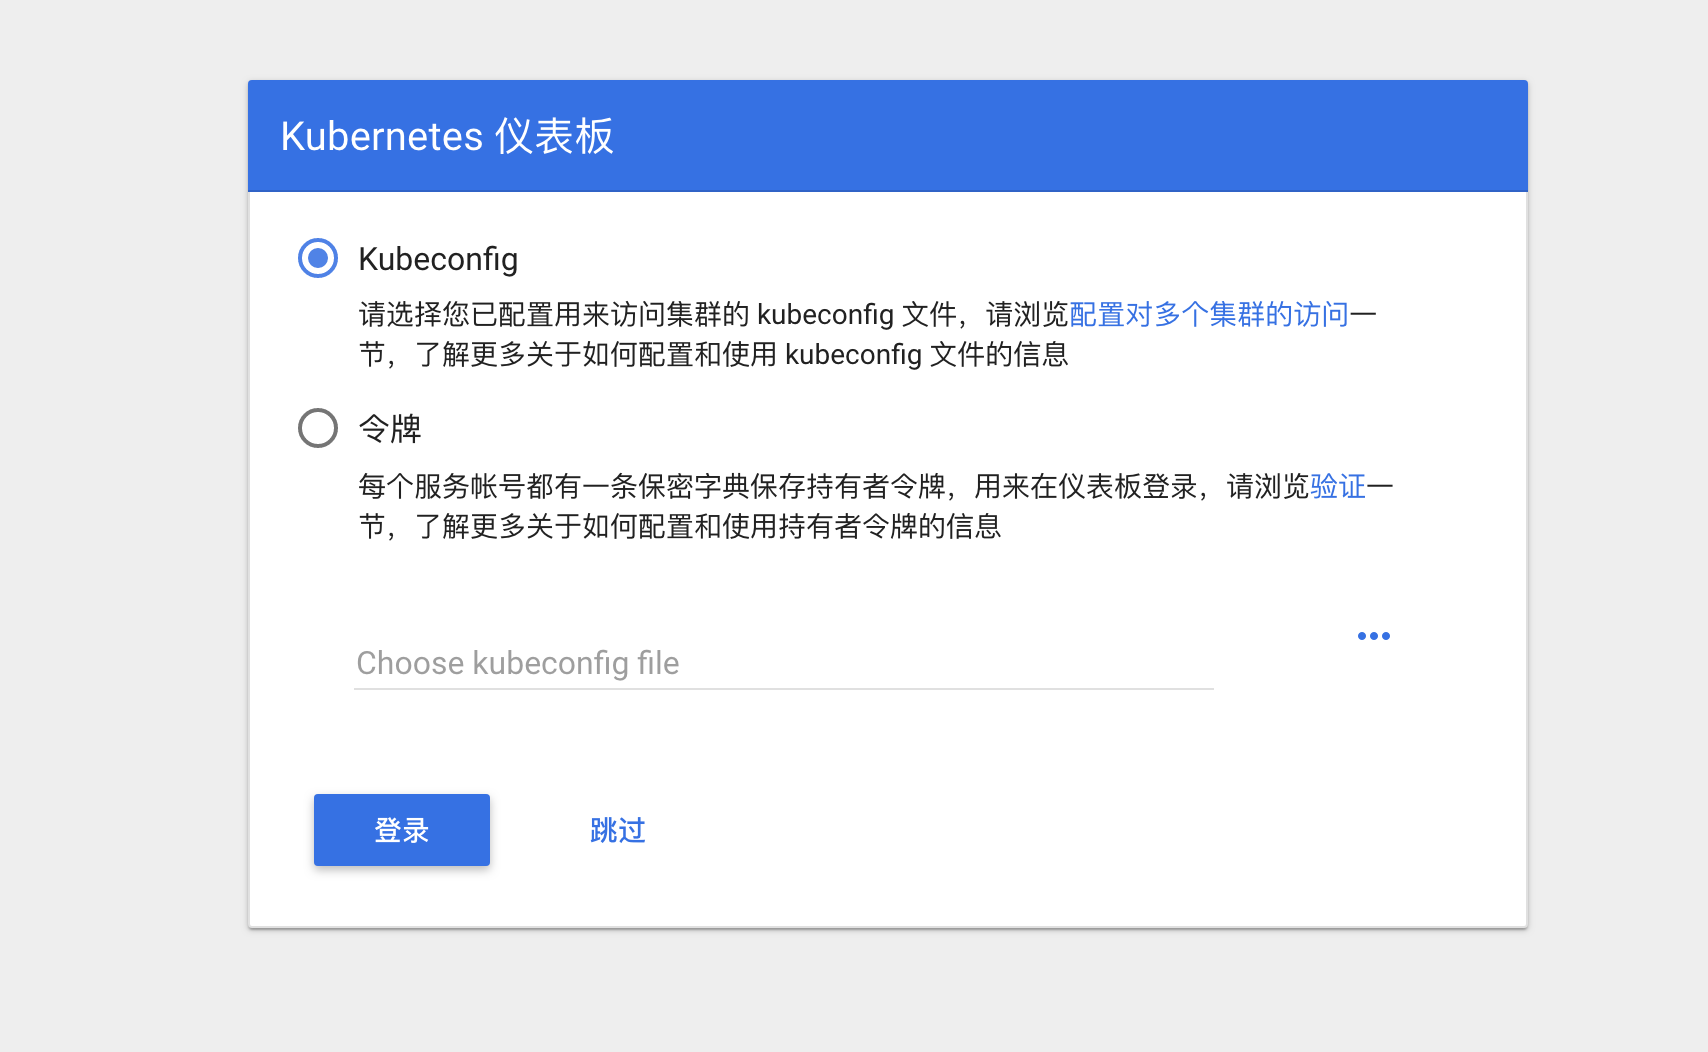Click the text 了解更多关于如何配置和使用持有者令牌的信息
The height and width of the screenshot is (1052, 1708).
click(708, 527)
